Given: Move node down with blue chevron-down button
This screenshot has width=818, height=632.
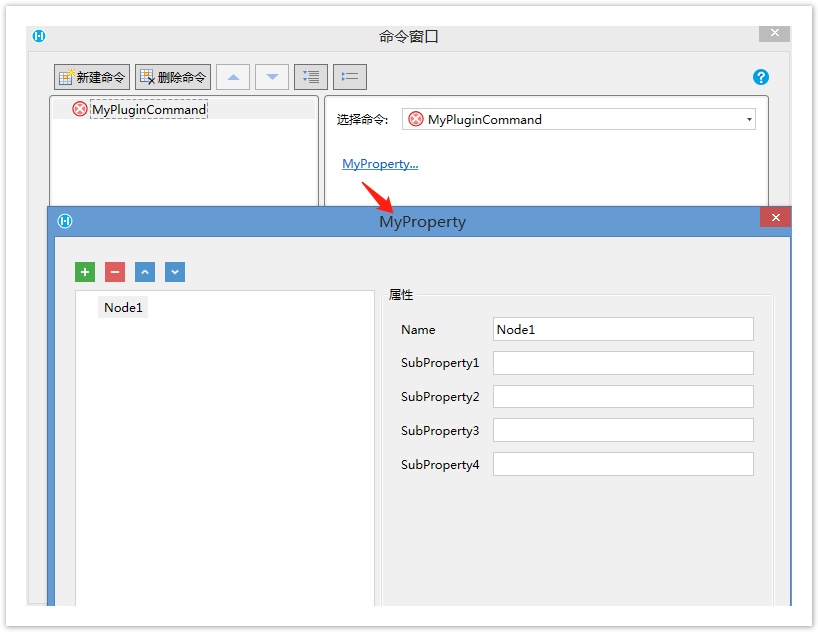Looking at the screenshot, I should (x=175, y=272).
